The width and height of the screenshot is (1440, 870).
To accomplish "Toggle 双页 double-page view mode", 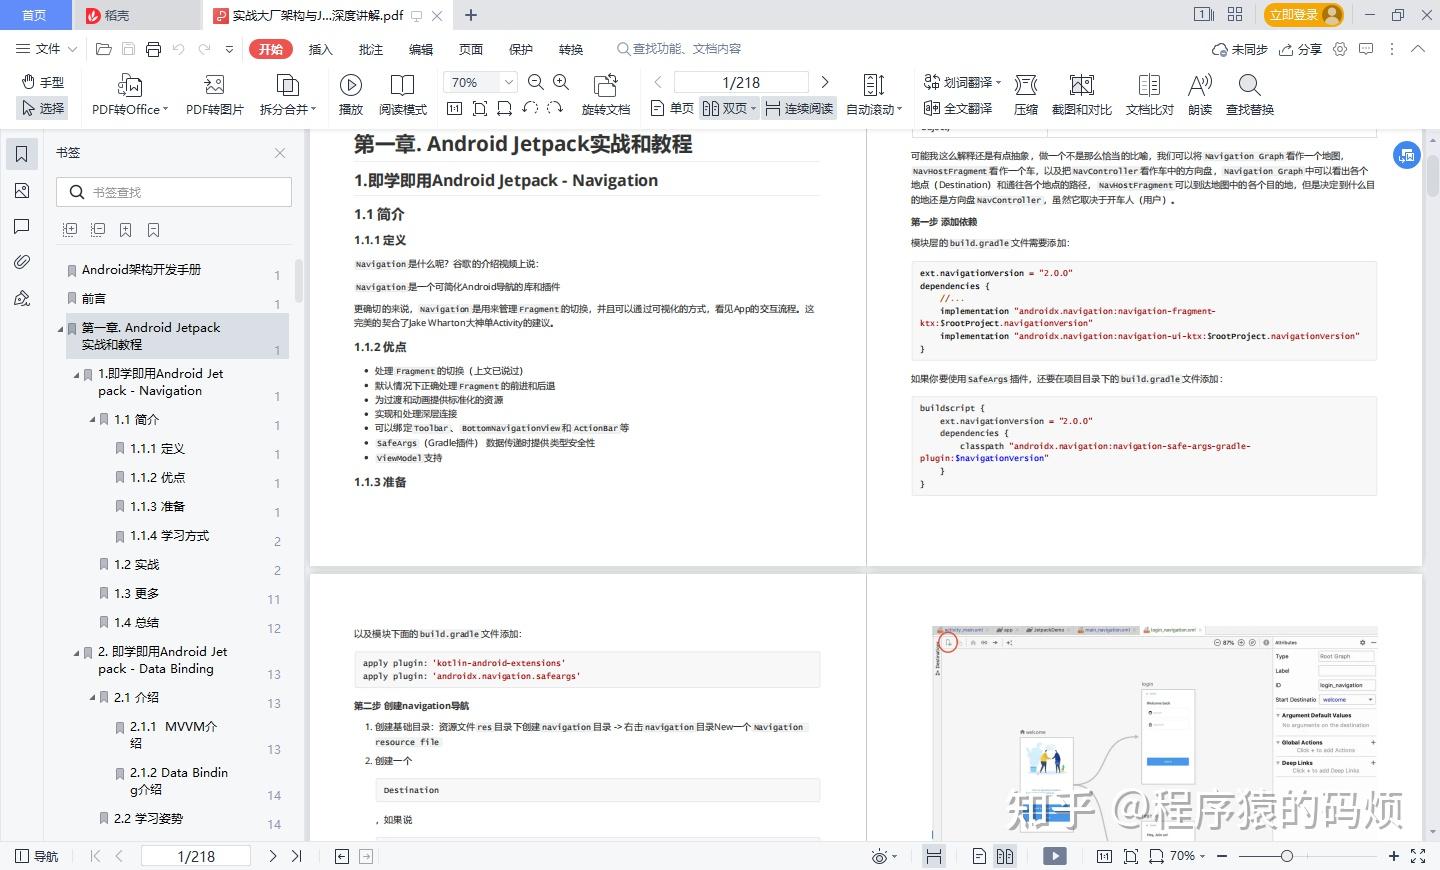I will (x=725, y=108).
